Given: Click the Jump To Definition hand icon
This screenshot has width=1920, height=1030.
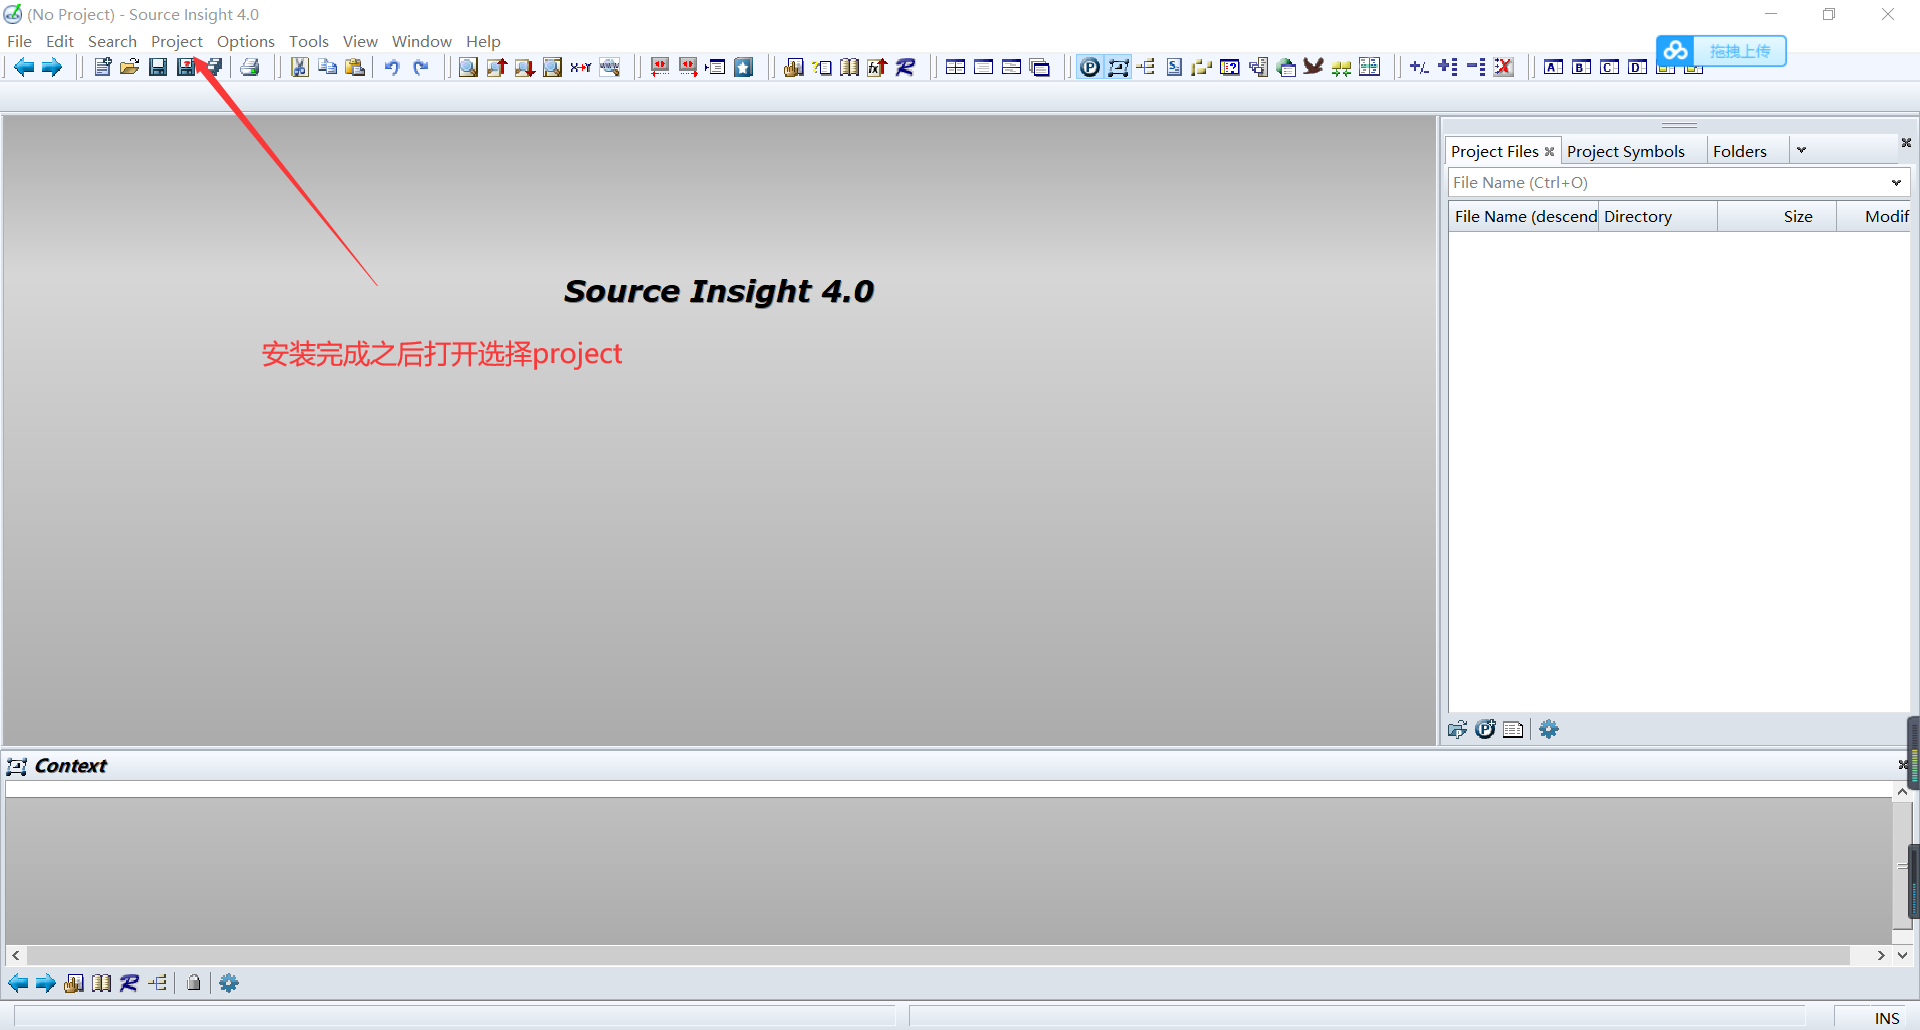Looking at the screenshot, I should [794, 67].
